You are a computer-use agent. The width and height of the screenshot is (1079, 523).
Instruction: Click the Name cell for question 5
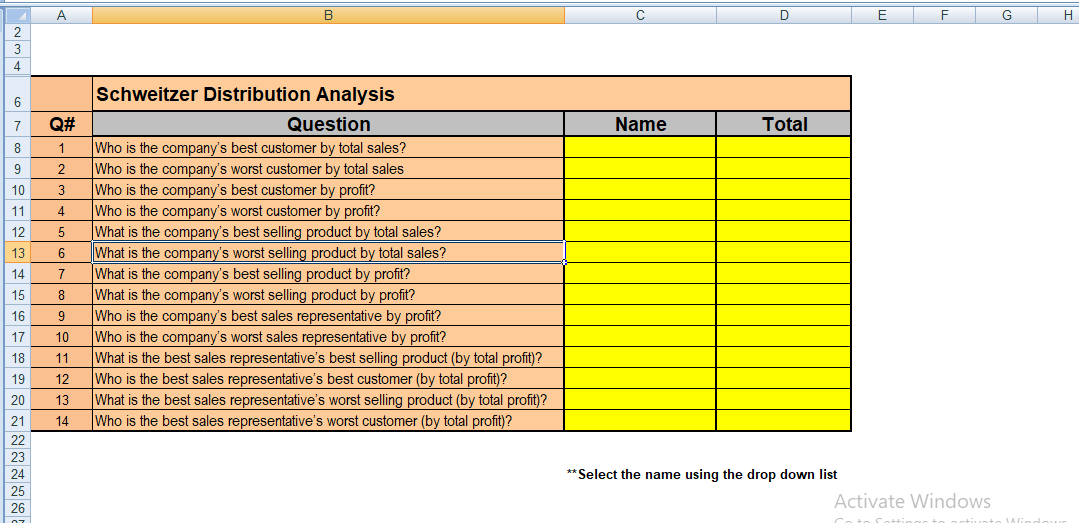click(x=640, y=231)
